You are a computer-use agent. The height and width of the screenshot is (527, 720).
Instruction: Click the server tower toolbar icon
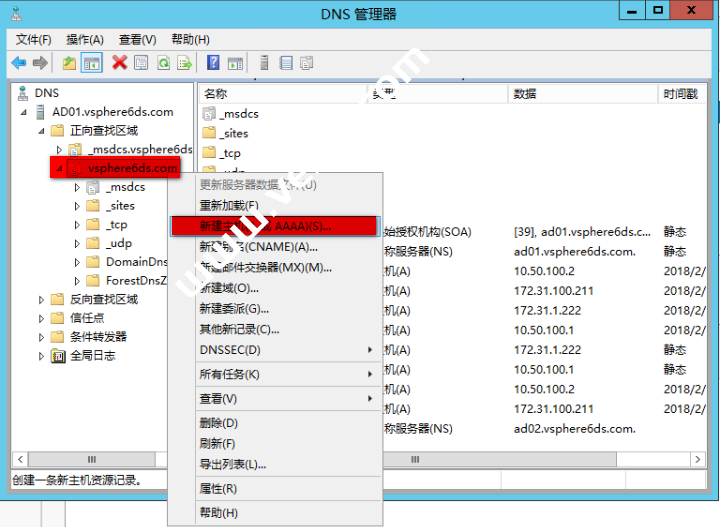[x=264, y=62]
